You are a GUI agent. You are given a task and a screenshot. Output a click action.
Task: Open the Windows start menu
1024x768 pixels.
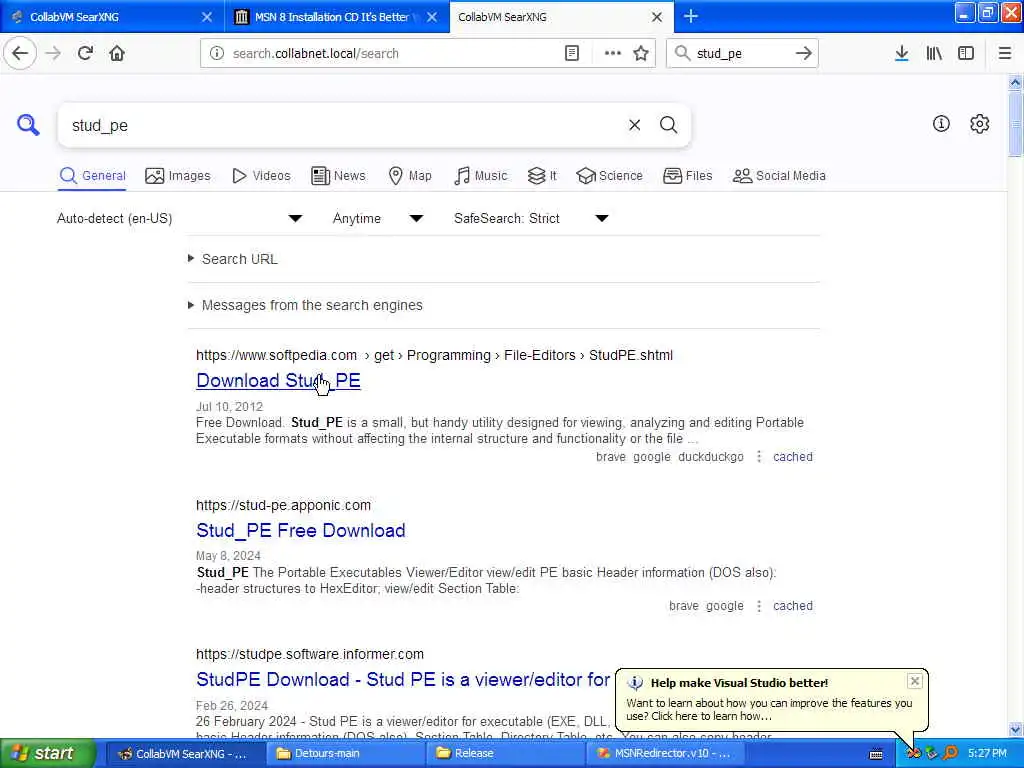click(46, 754)
